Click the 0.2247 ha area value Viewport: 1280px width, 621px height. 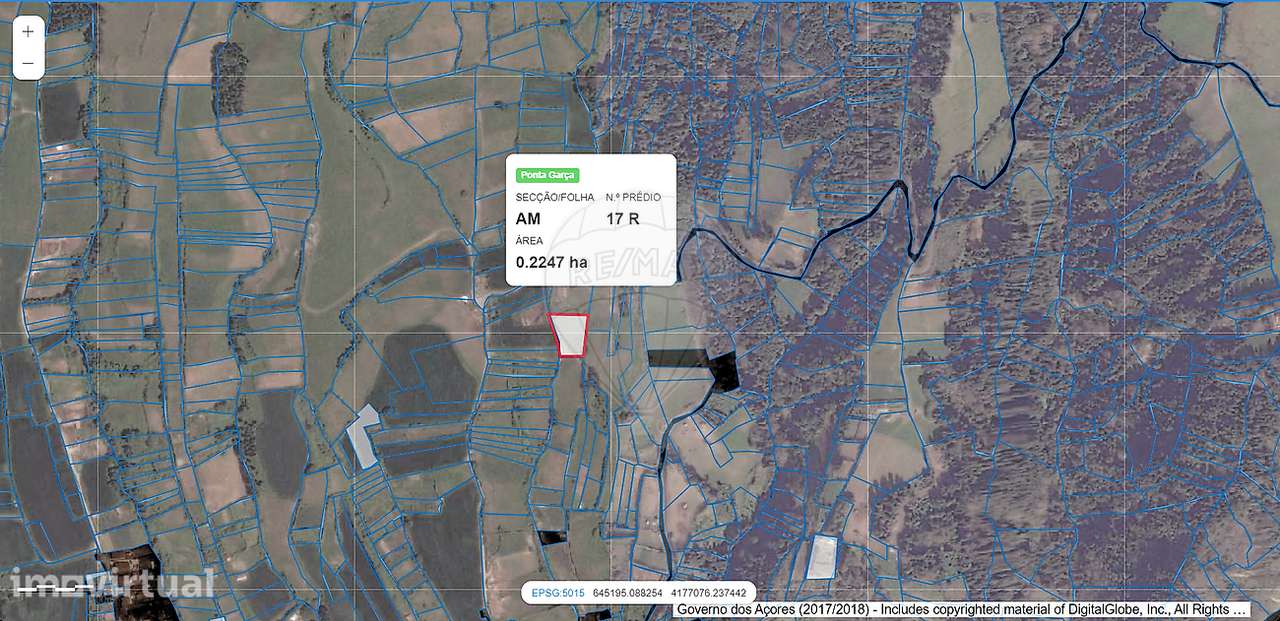pos(552,262)
